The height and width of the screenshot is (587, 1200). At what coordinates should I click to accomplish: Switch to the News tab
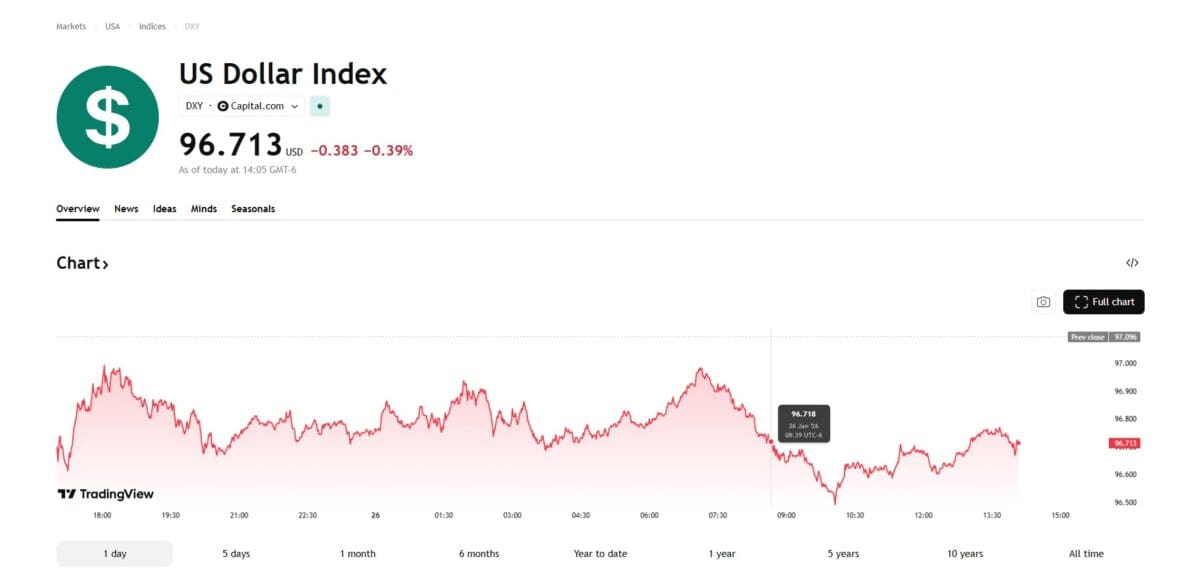[126, 209]
